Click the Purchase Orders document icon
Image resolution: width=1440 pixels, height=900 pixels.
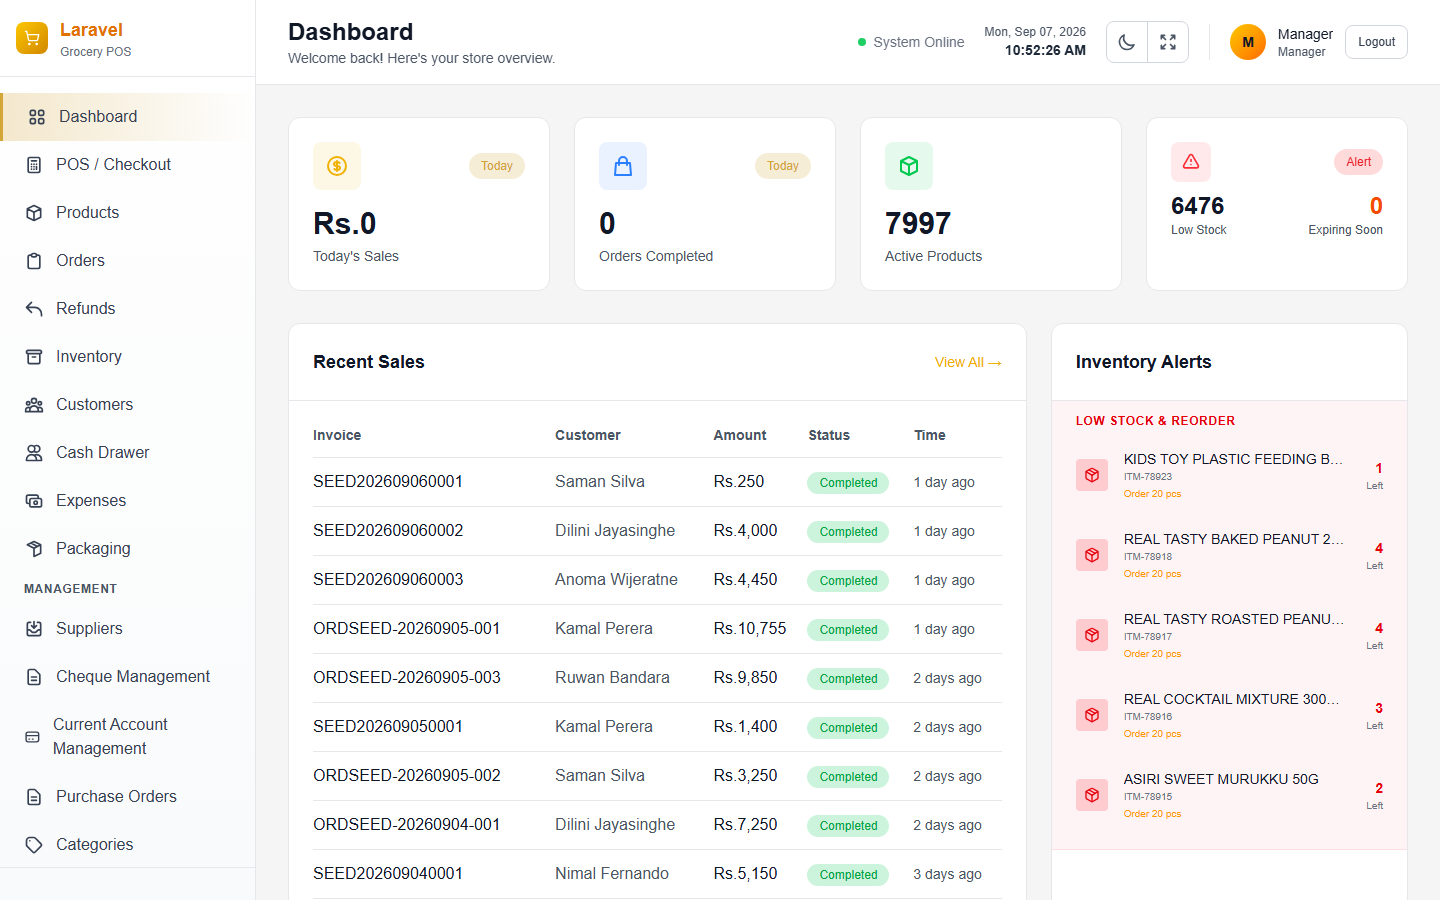pos(34,797)
